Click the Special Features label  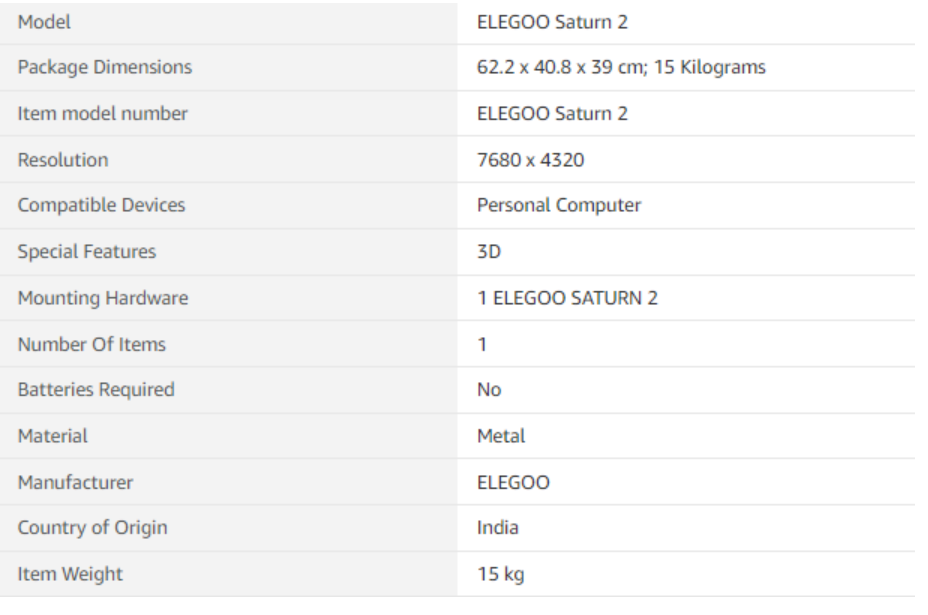point(87,252)
